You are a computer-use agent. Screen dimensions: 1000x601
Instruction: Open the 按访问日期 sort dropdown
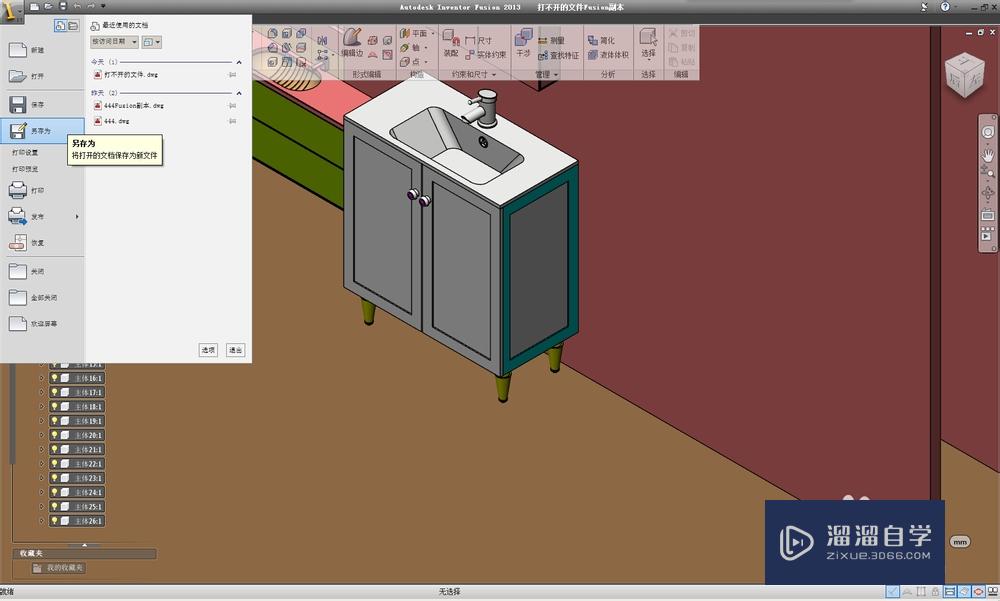point(114,42)
